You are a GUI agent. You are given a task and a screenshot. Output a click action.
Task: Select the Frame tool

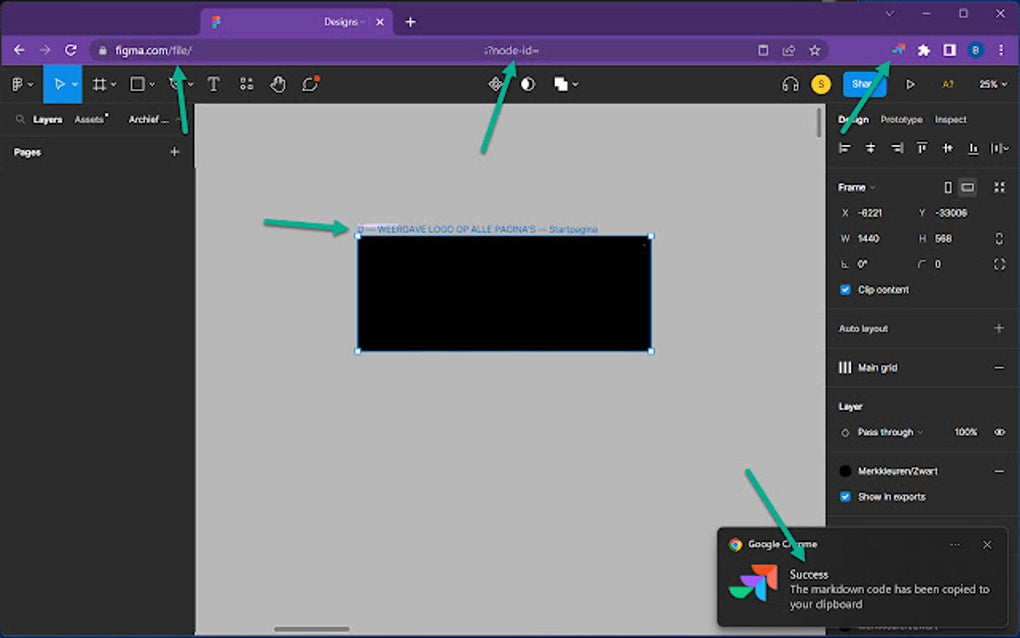pyautogui.click(x=100, y=84)
